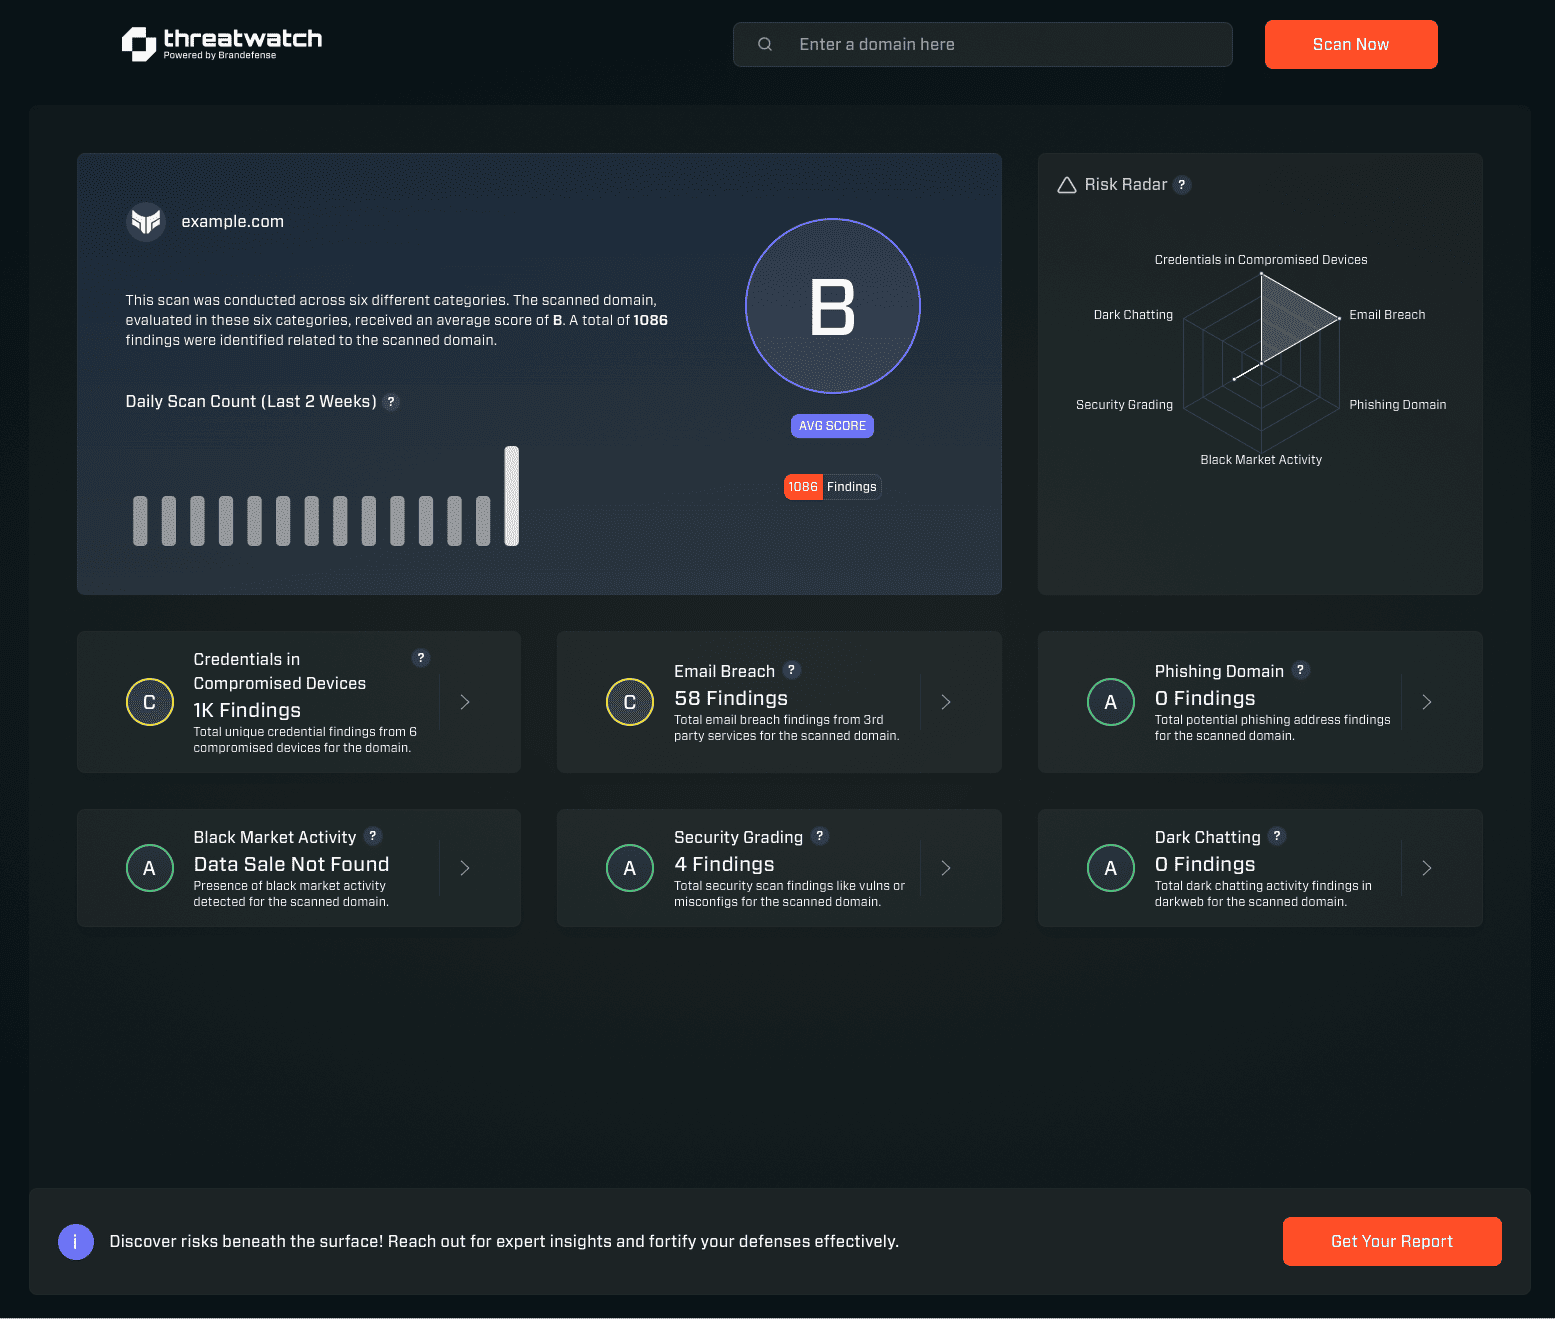Viewport: 1555px width, 1319px height.
Task: Click the info icon next to the report message
Action: [x=75, y=1241]
